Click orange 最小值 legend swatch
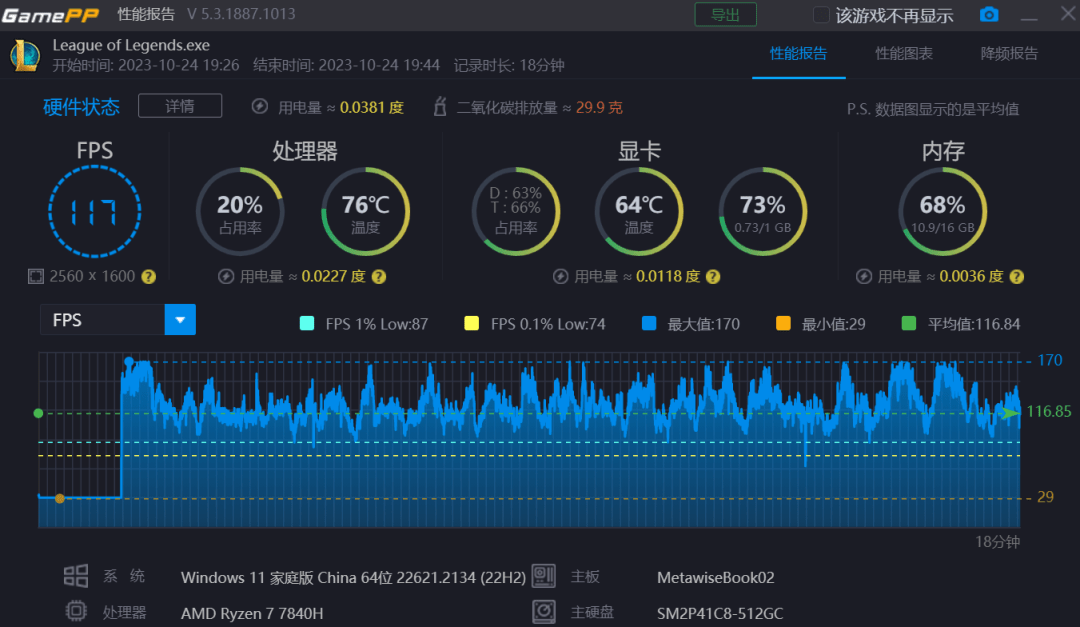Viewport: 1080px width, 627px height. 783,324
